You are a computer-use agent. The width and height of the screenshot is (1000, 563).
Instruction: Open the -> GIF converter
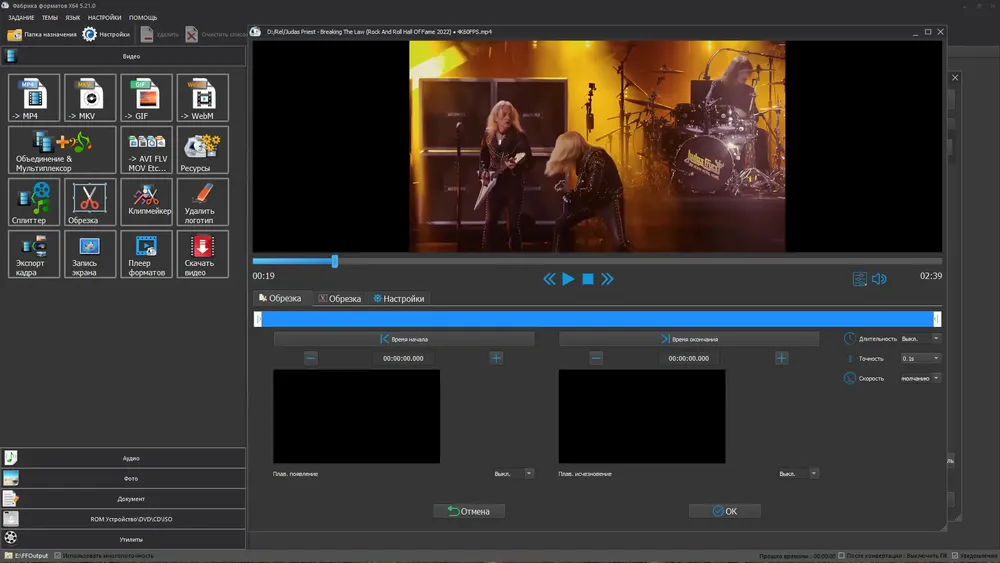(x=146, y=98)
